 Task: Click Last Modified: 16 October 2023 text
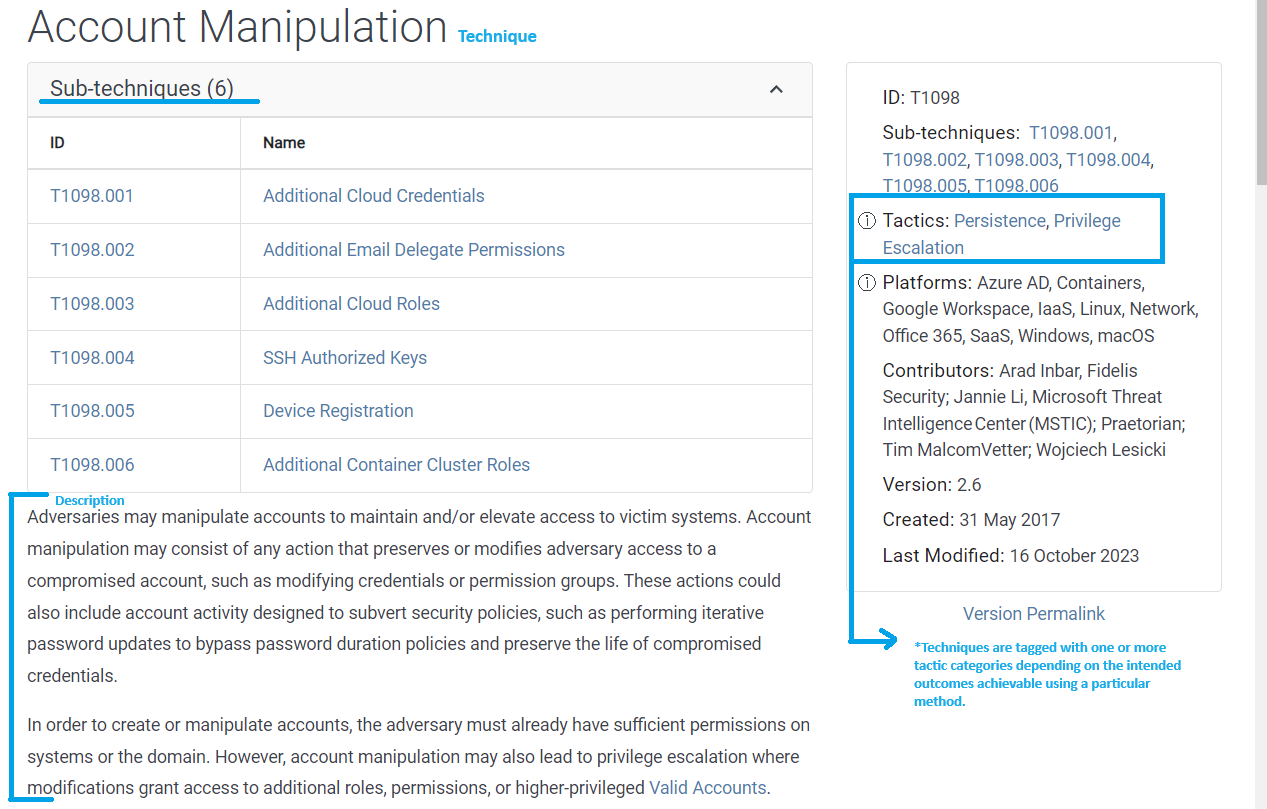1010,556
